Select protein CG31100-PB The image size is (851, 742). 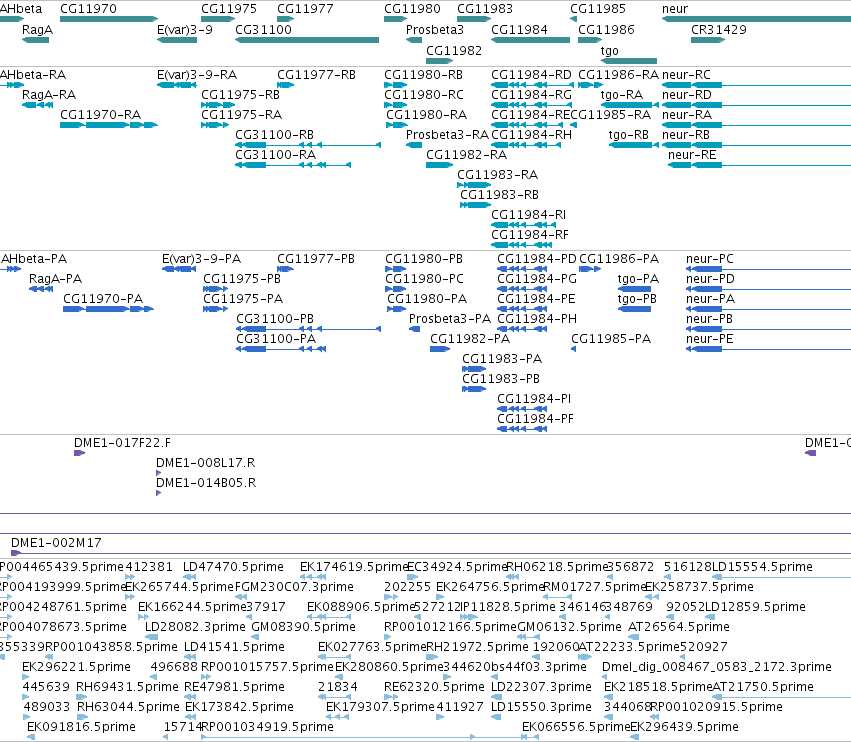coord(308,329)
